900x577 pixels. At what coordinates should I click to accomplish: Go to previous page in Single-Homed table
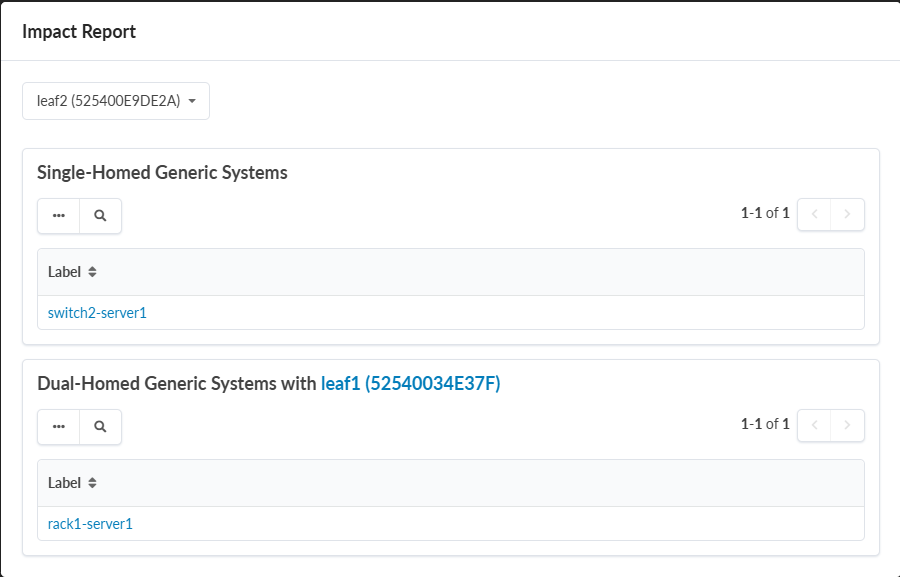click(x=814, y=214)
